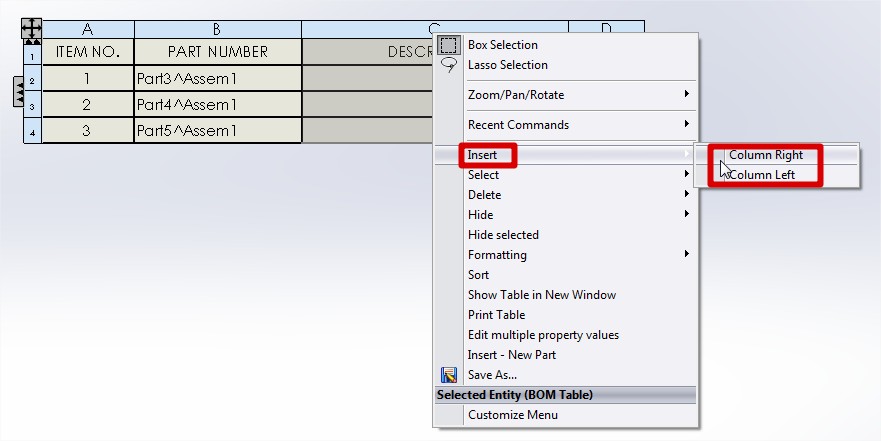
Task: Select row 4 header
Action: (x=32, y=131)
